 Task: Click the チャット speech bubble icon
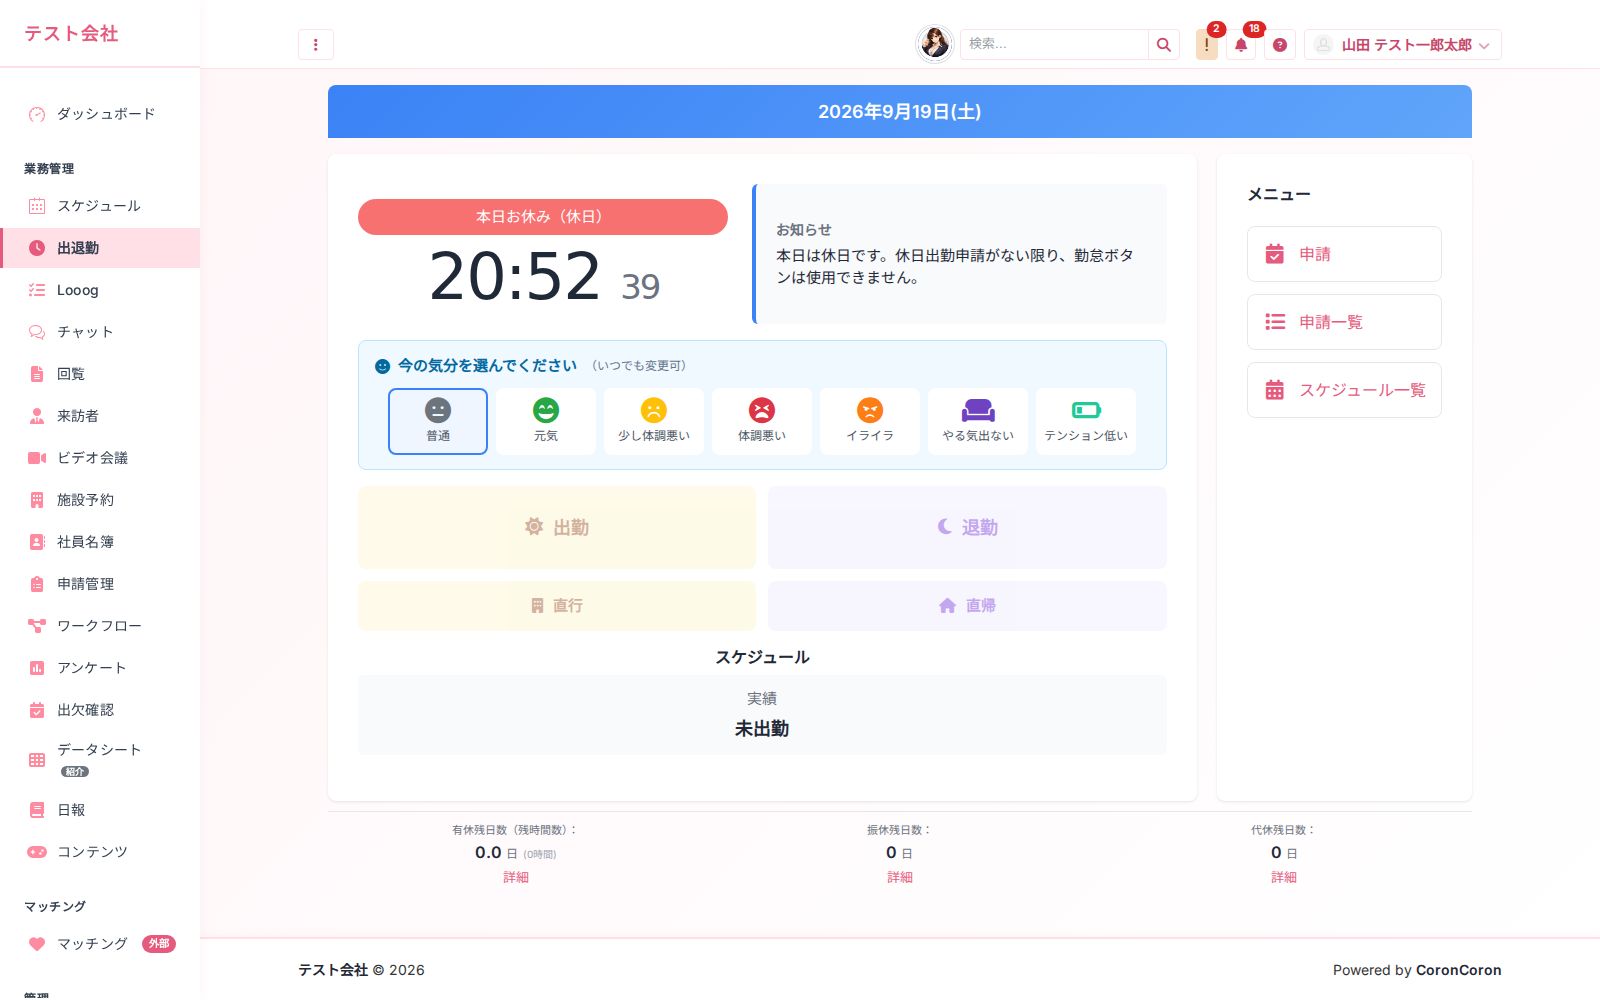[37, 332]
